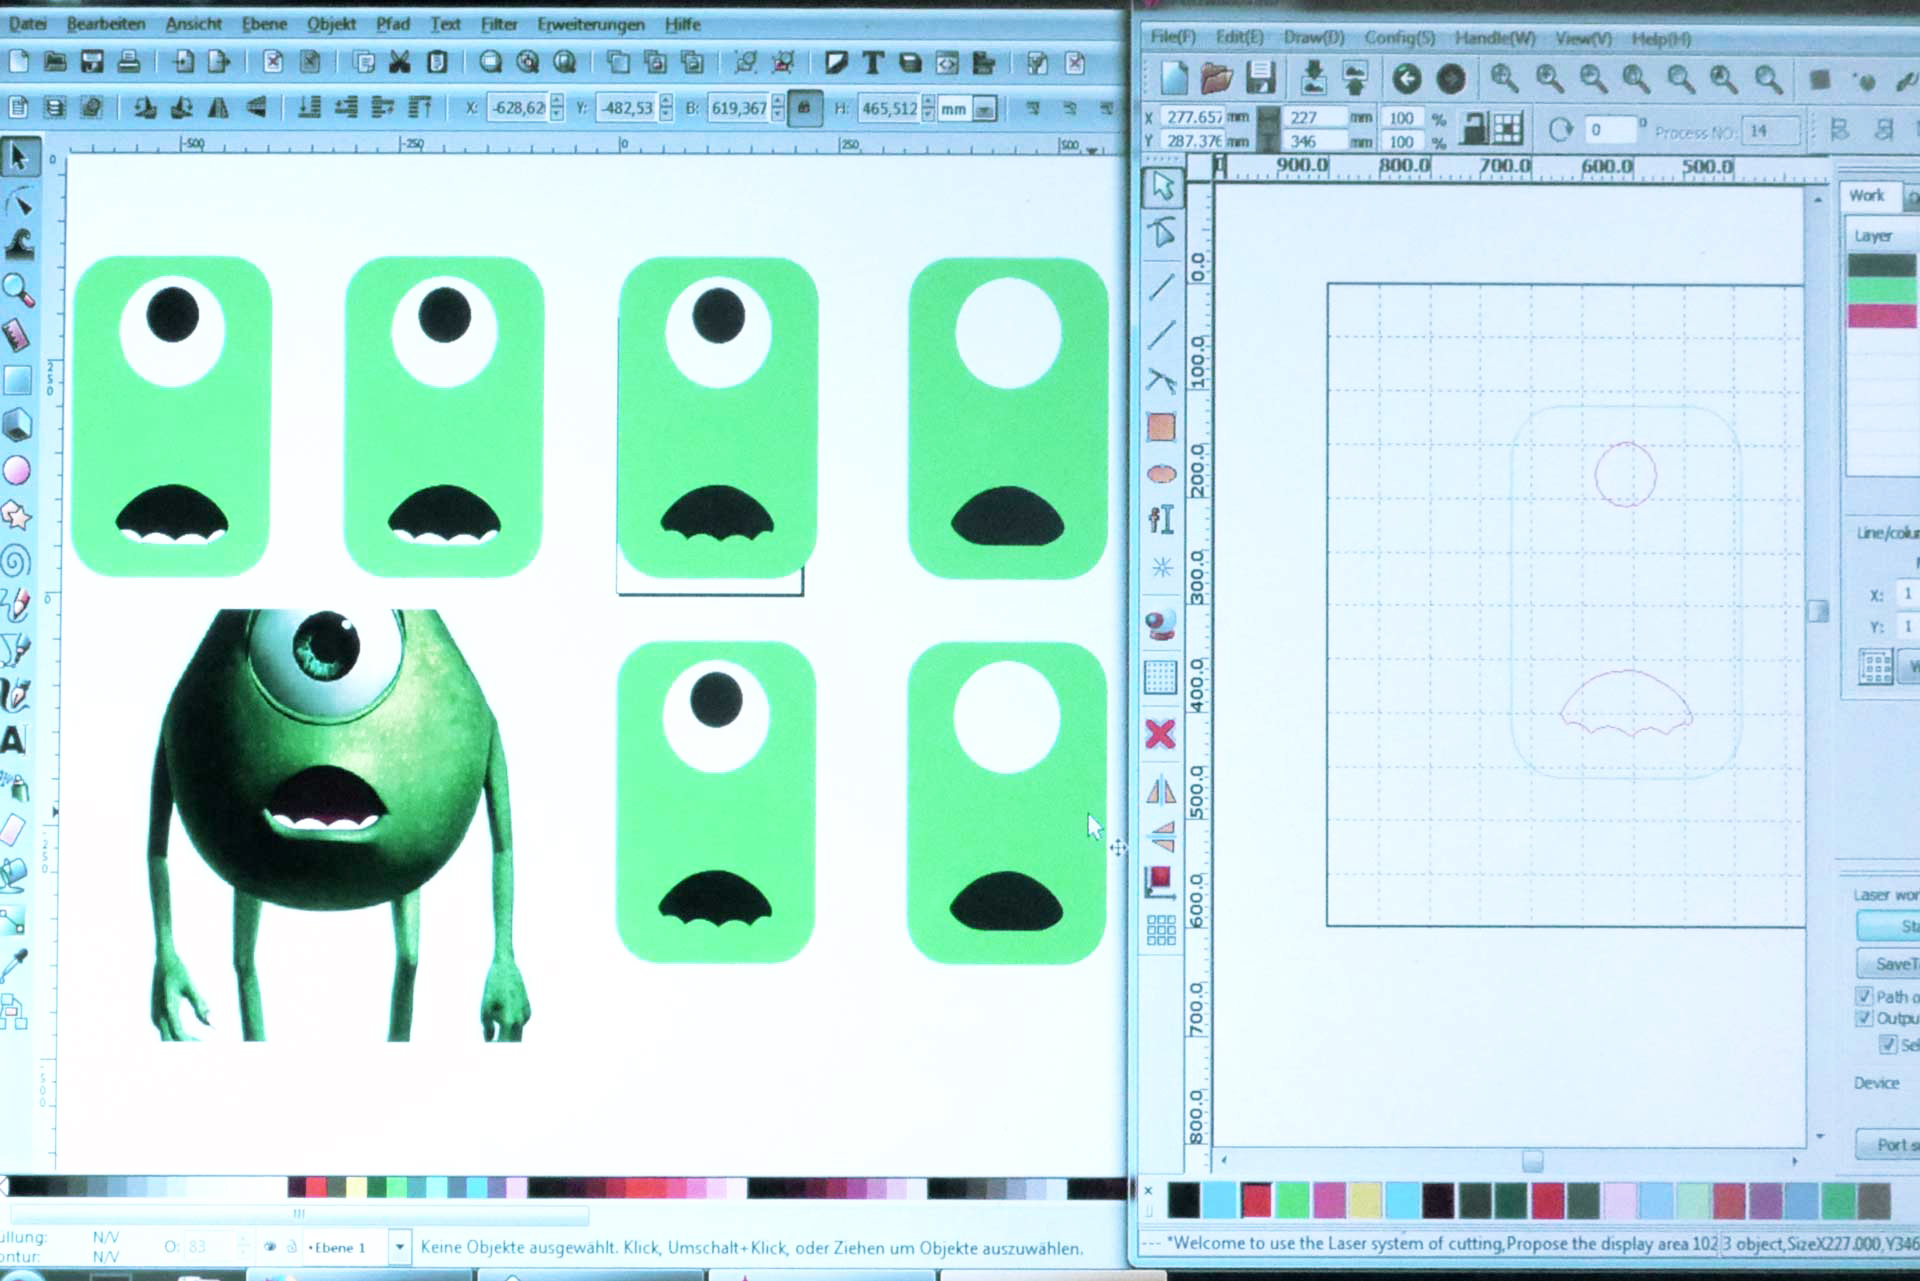
Task: Open the mm units dropdown
Action: pos(984,109)
